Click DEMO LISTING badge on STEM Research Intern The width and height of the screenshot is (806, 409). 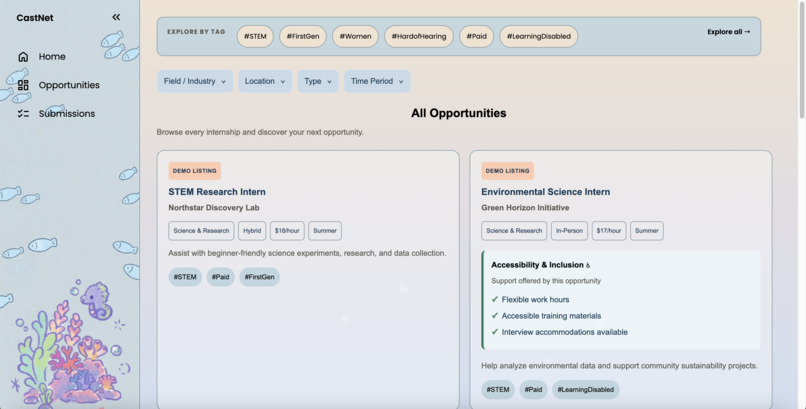pos(194,171)
